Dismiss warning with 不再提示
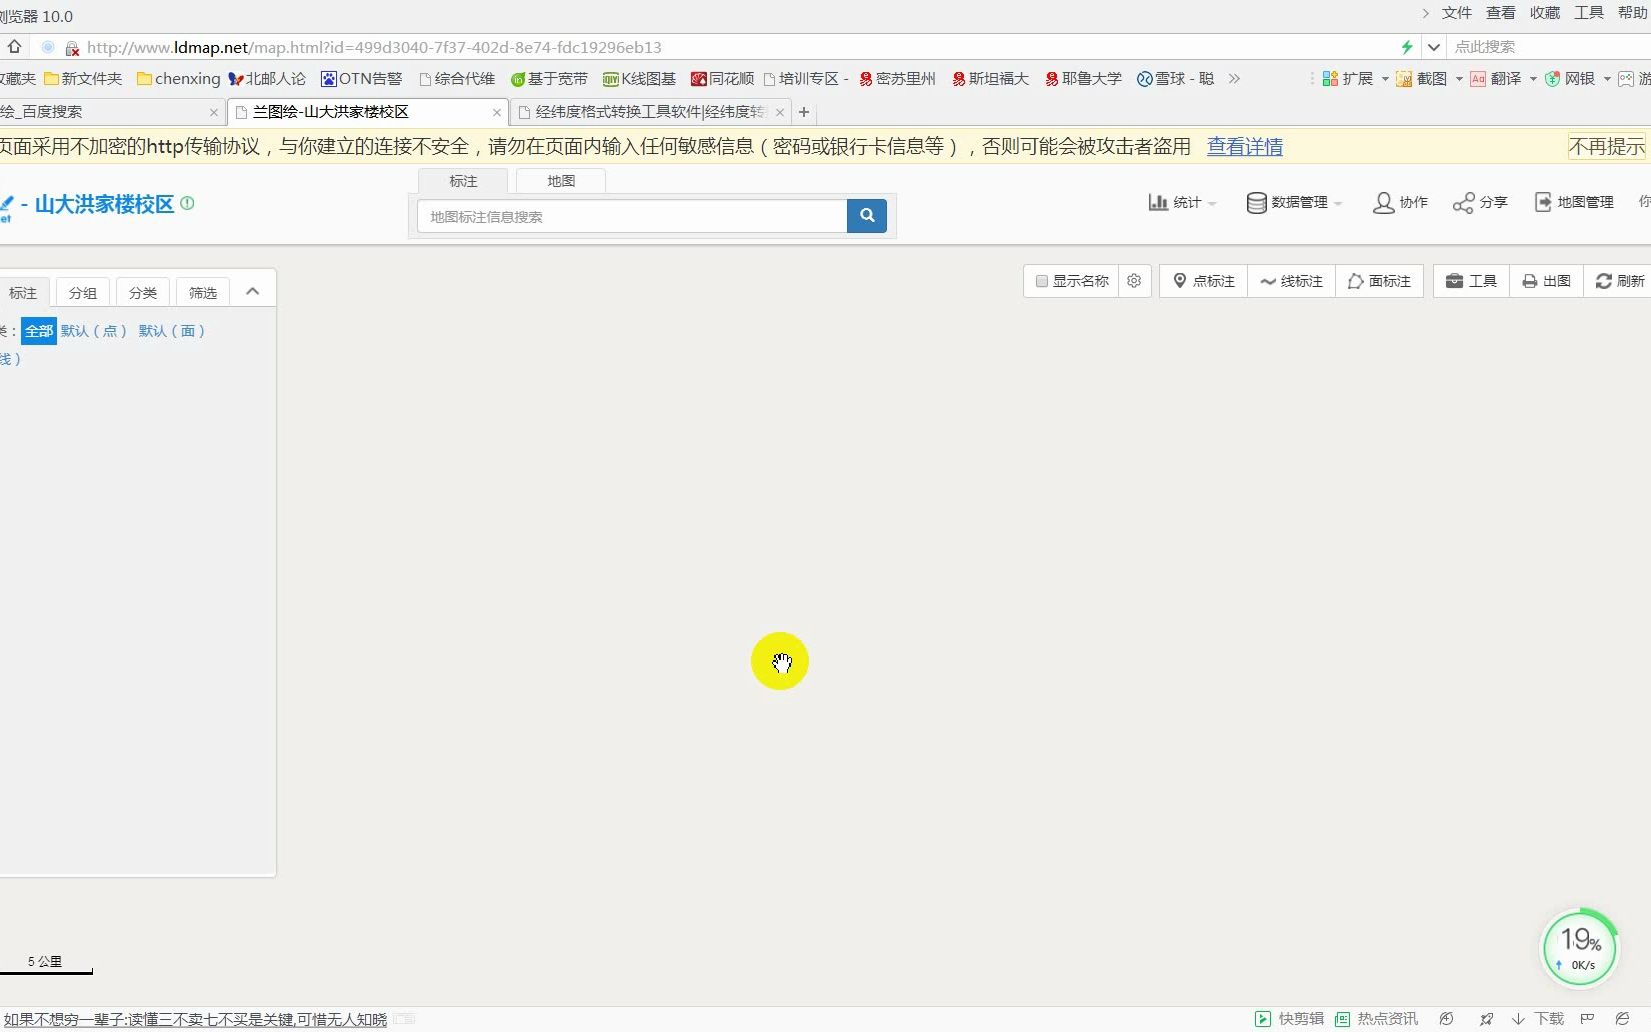The width and height of the screenshot is (1651, 1032). point(1606,146)
